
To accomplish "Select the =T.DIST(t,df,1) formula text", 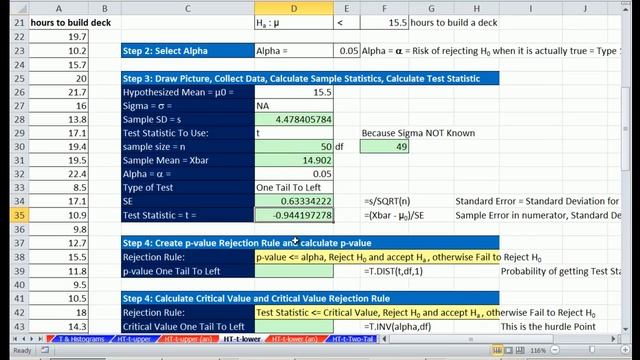I will (393, 271).
